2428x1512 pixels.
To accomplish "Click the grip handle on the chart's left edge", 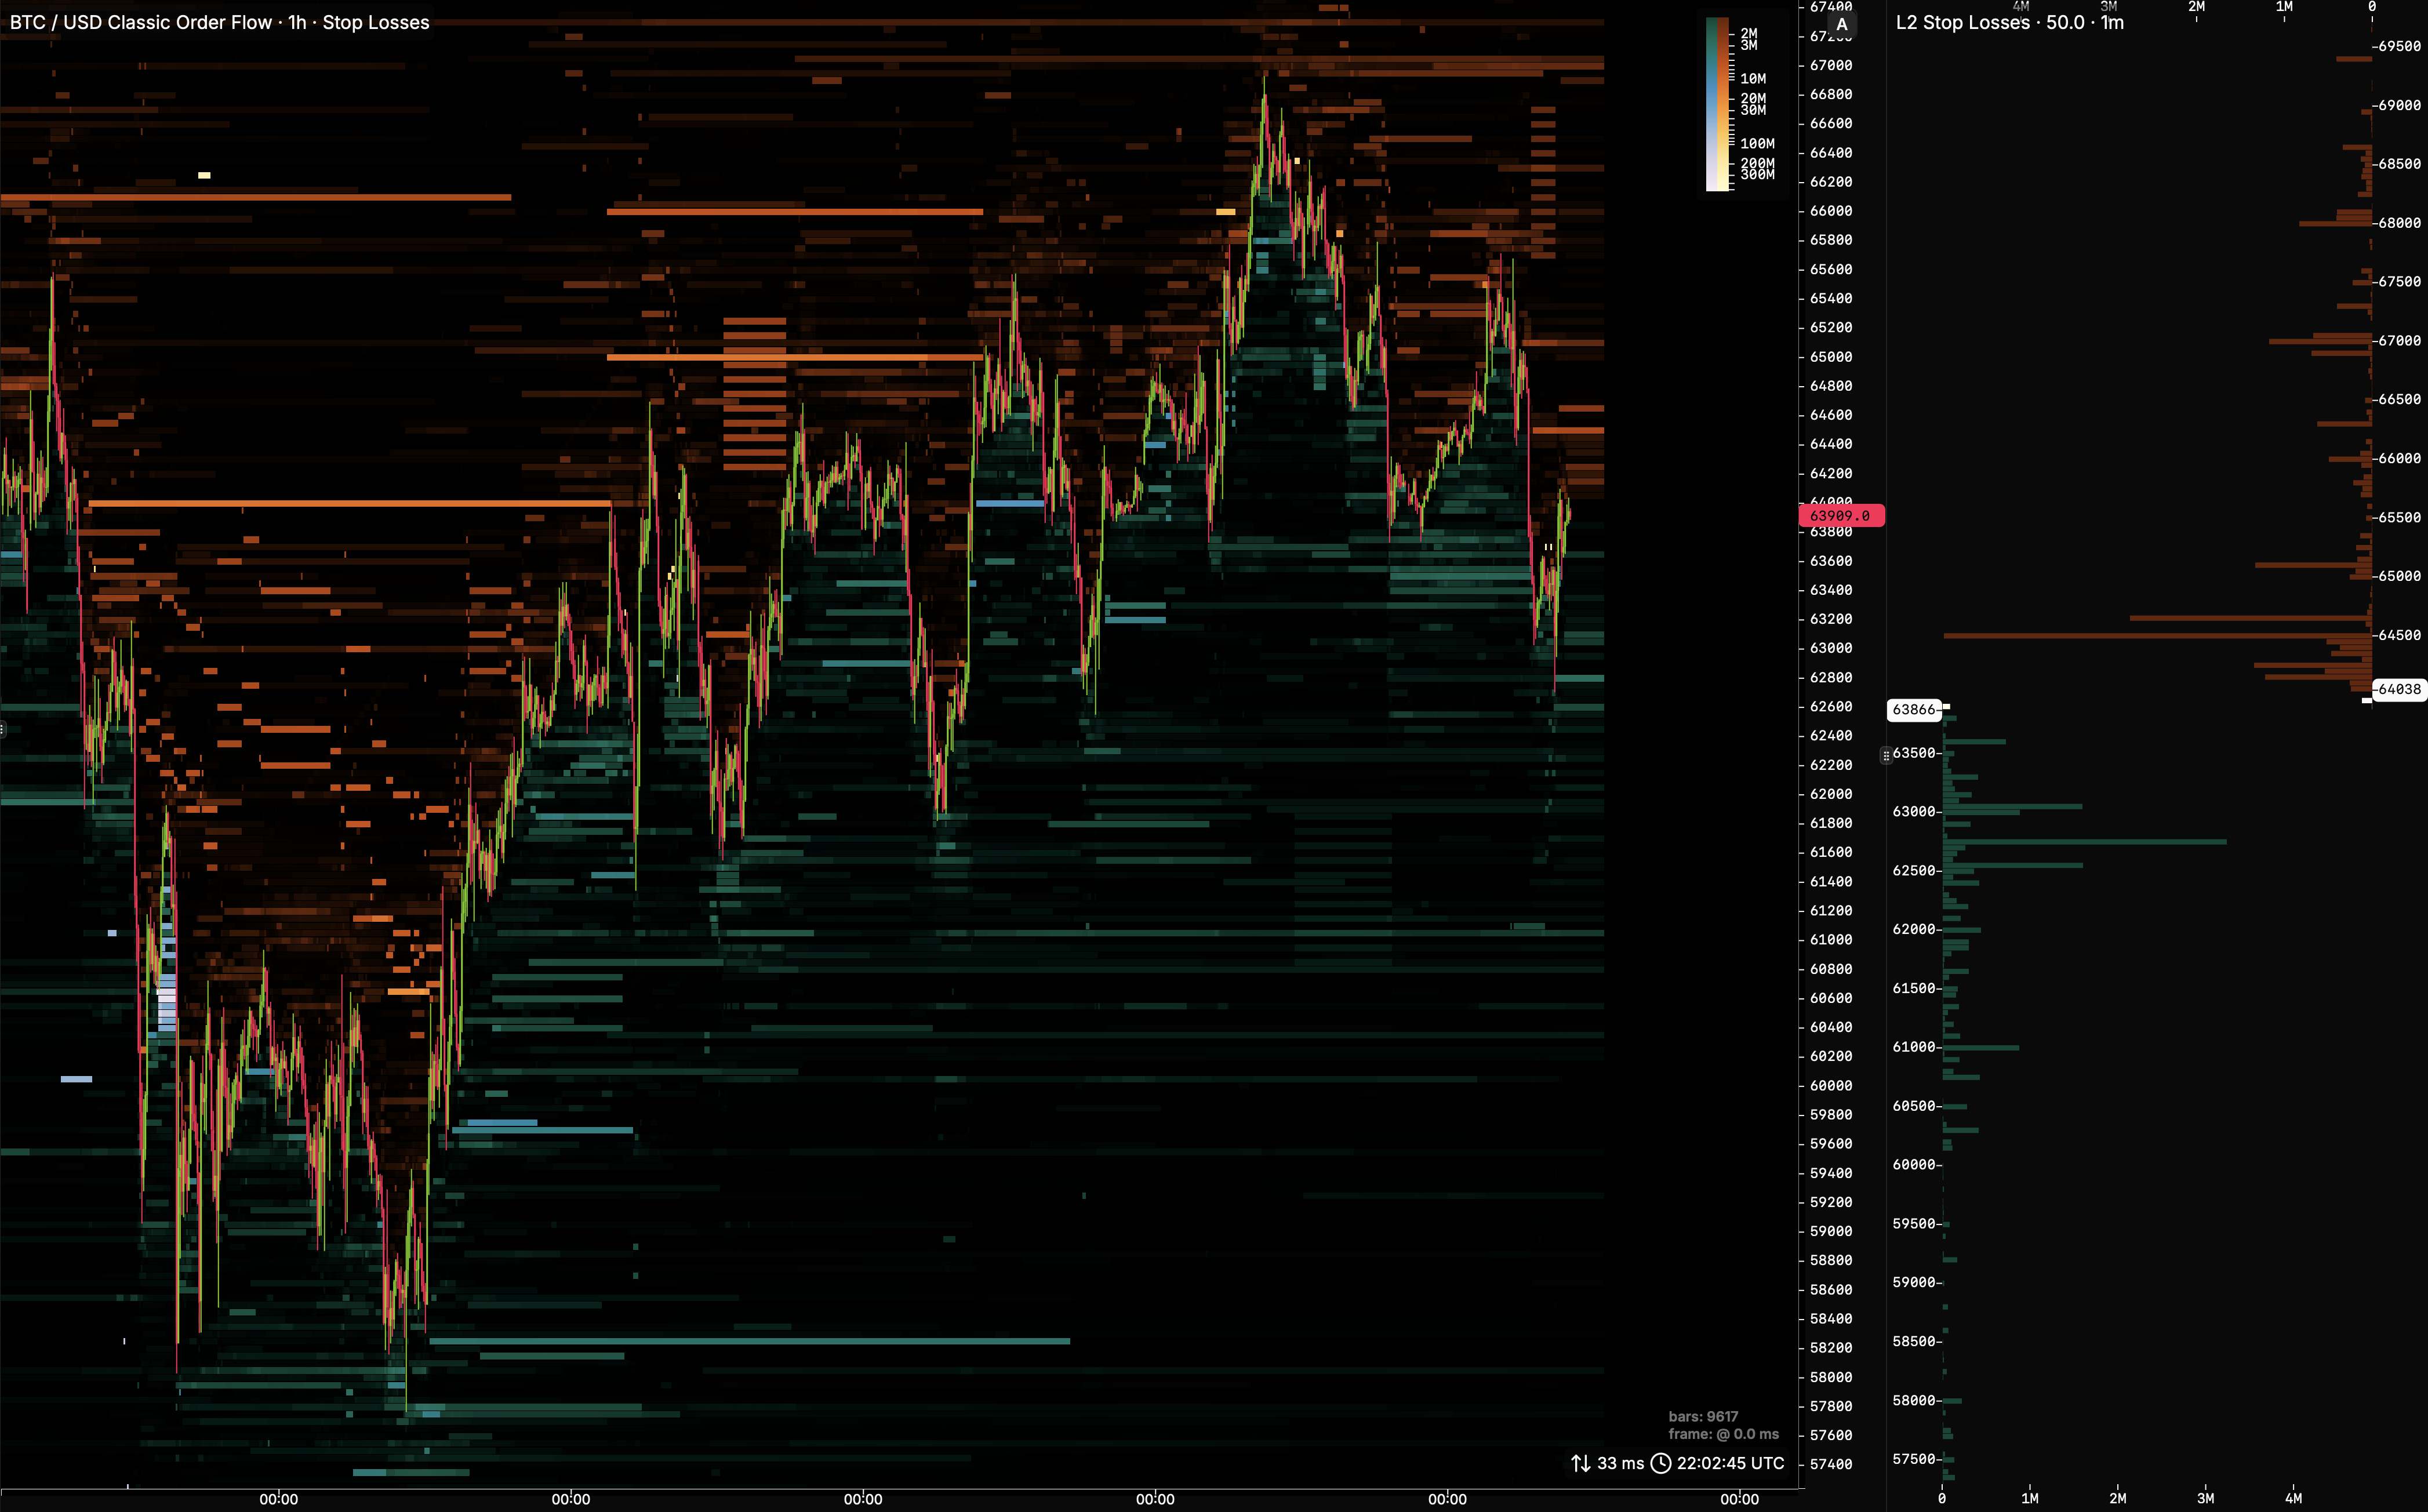I will click(3, 729).
